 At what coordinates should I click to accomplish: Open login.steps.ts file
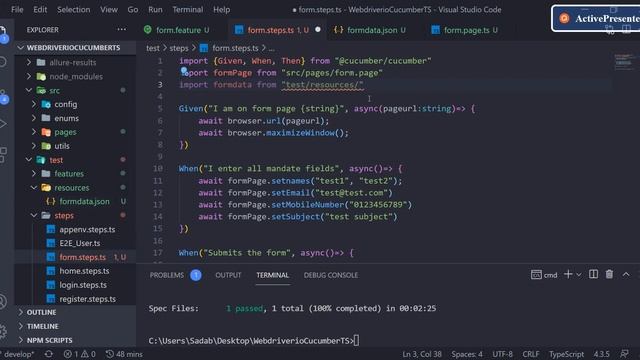click(x=76, y=285)
